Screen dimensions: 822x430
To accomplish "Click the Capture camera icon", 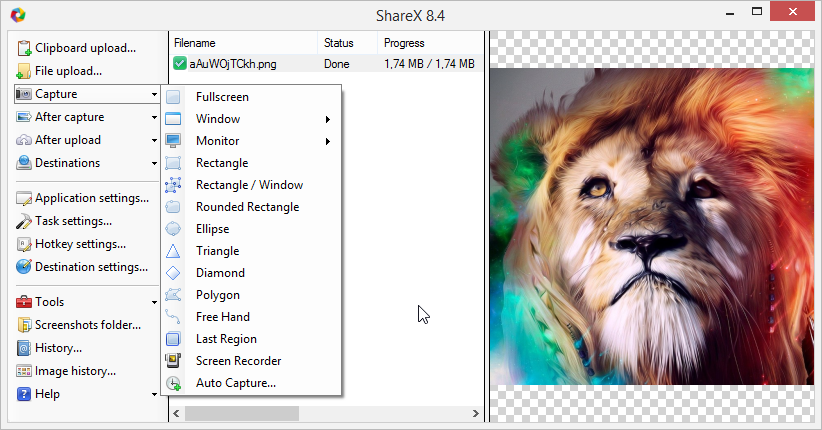I will tap(24, 94).
